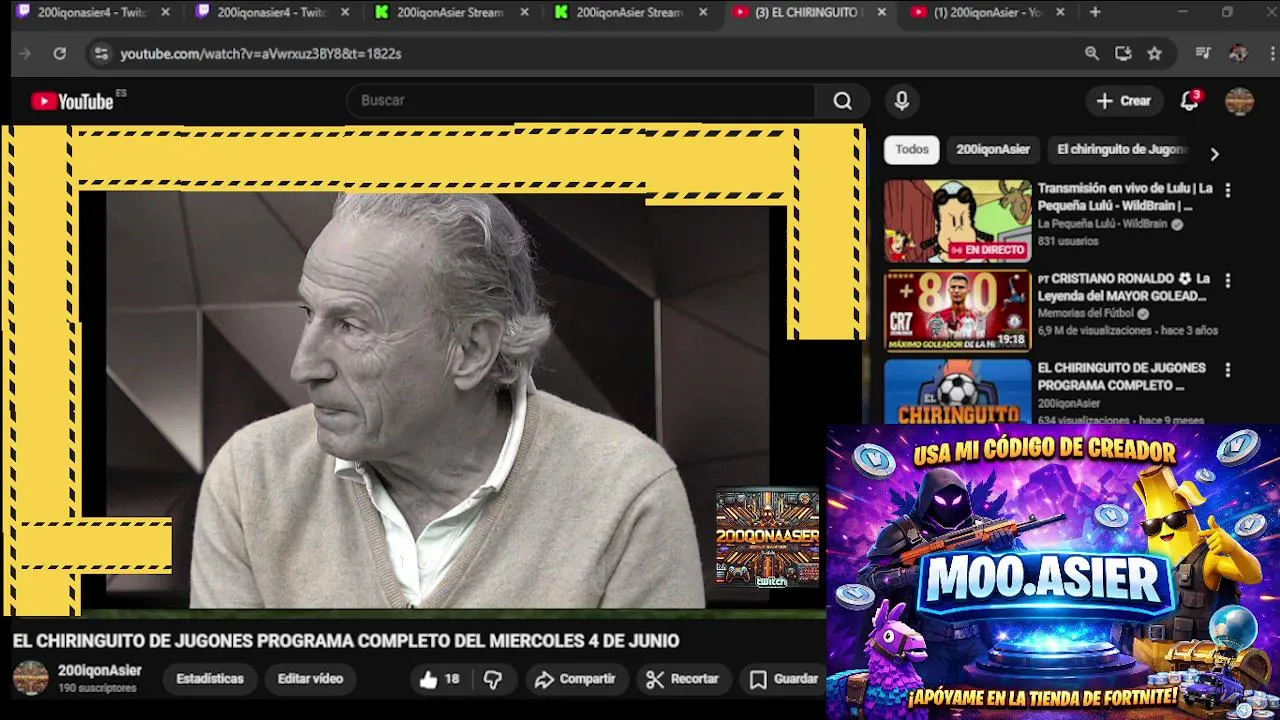The width and height of the screenshot is (1280, 720).
Task: Select the Todos filter chip
Action: [x=912, y=149]
